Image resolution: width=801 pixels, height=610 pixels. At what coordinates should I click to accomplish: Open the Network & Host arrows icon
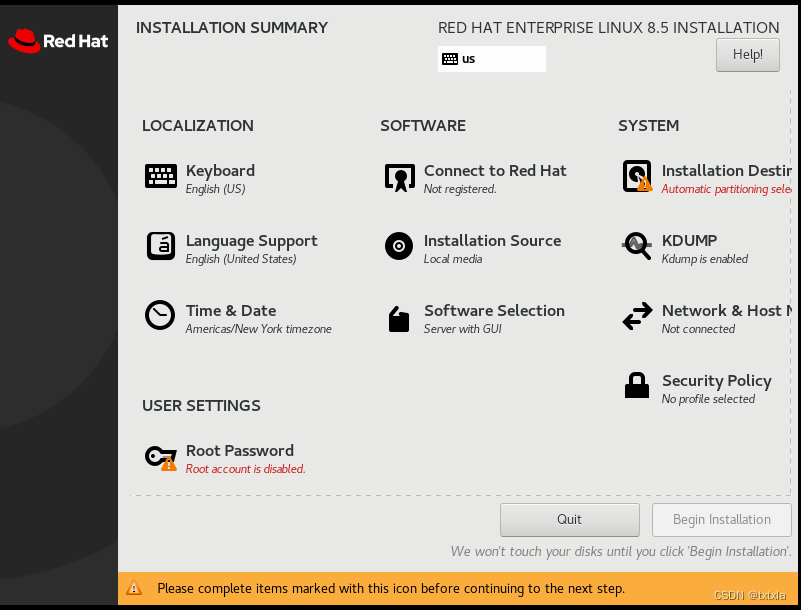pos(638,316)
